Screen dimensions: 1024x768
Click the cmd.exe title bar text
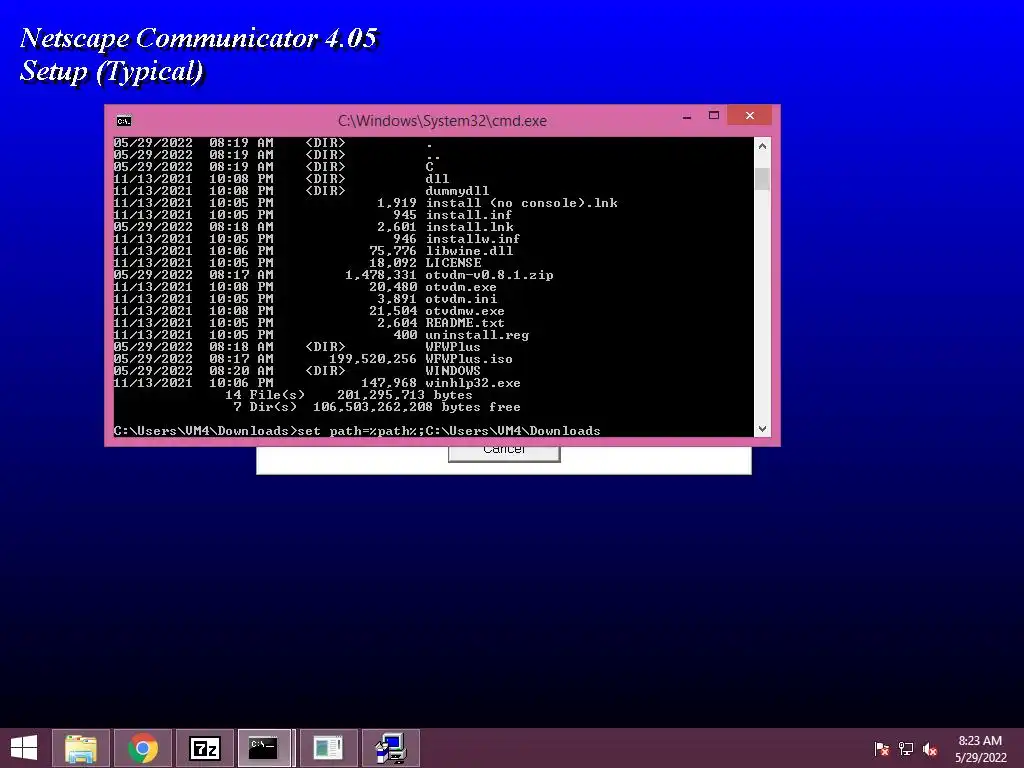[442, 121]
